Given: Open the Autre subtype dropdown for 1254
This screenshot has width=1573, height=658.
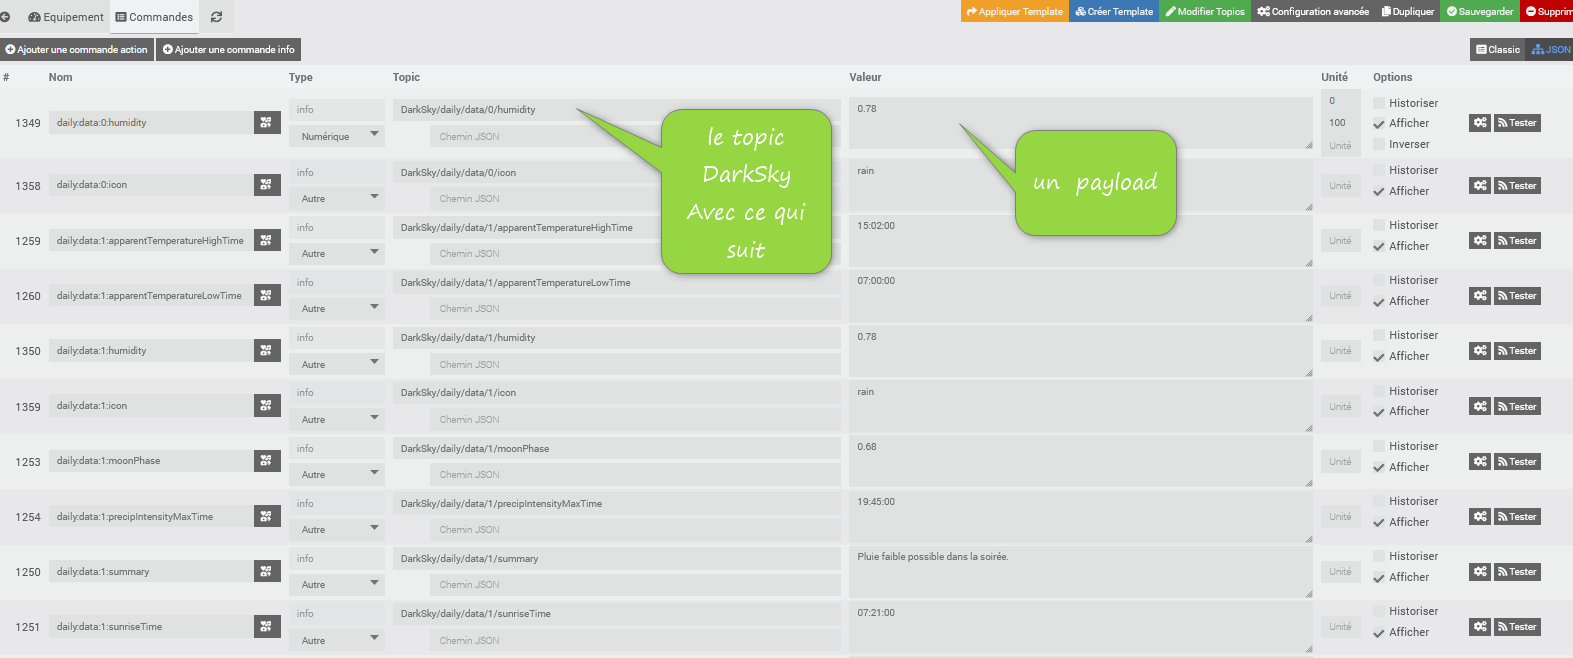Looking at the screenshot, I should (337, 530).
